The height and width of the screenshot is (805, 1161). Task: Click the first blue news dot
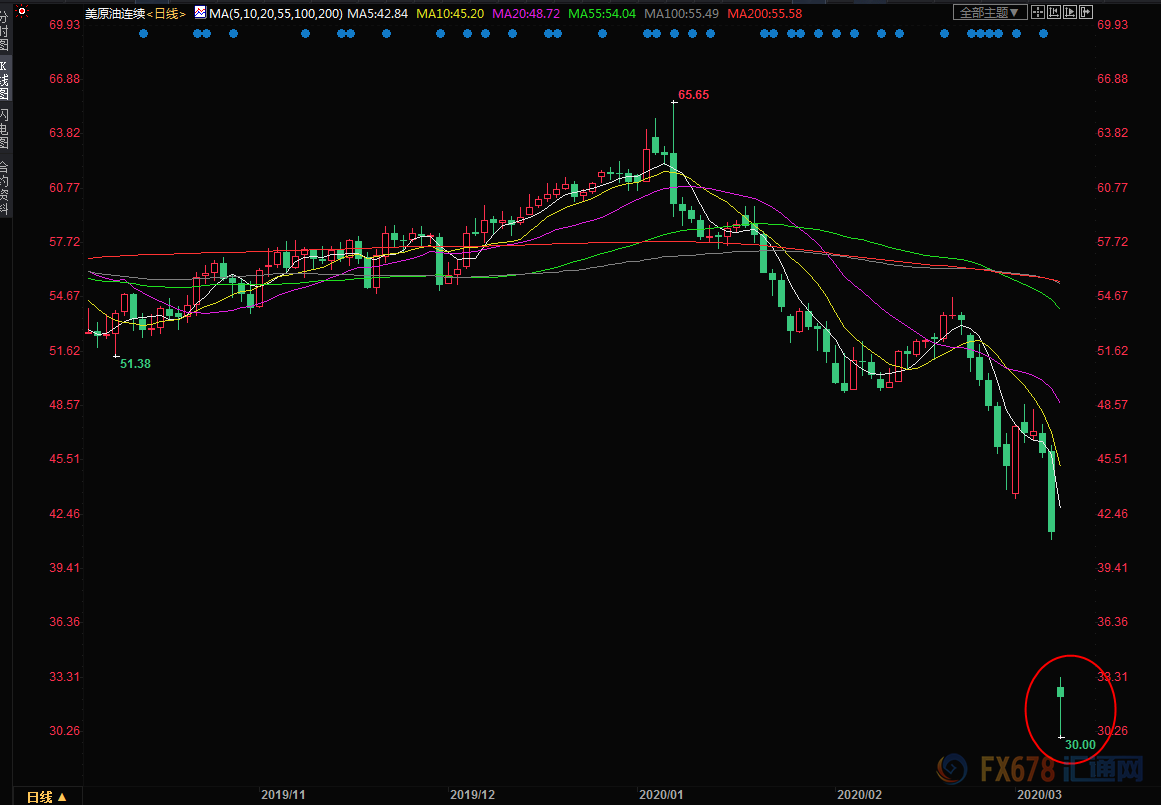143,34
